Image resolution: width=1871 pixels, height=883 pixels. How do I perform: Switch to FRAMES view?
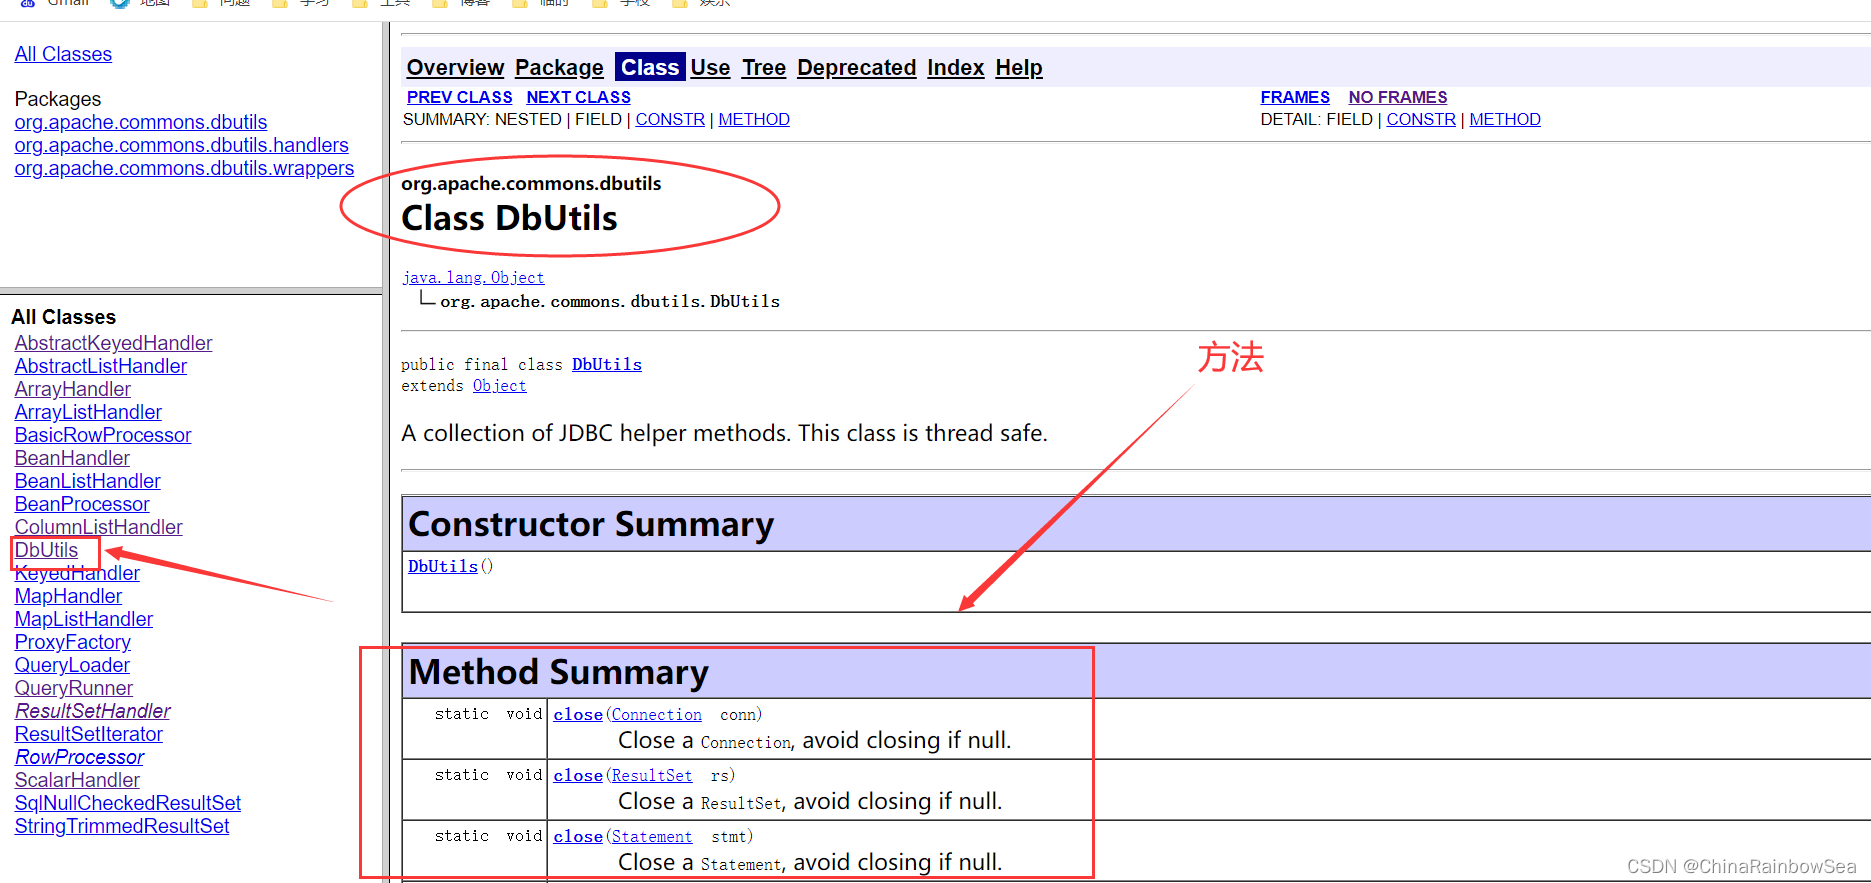click(x=1295, y=97)
